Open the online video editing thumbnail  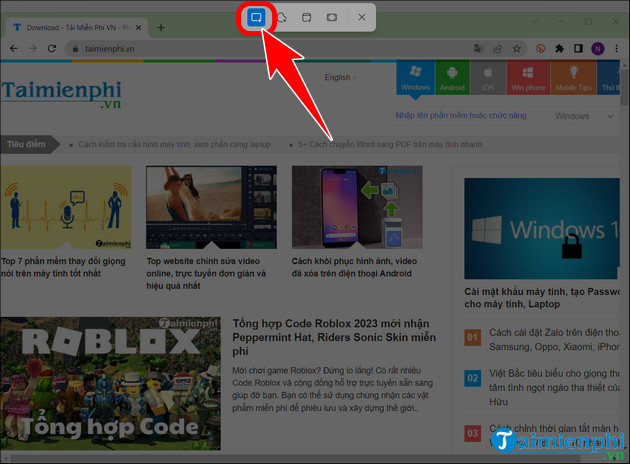coord(211,207)
